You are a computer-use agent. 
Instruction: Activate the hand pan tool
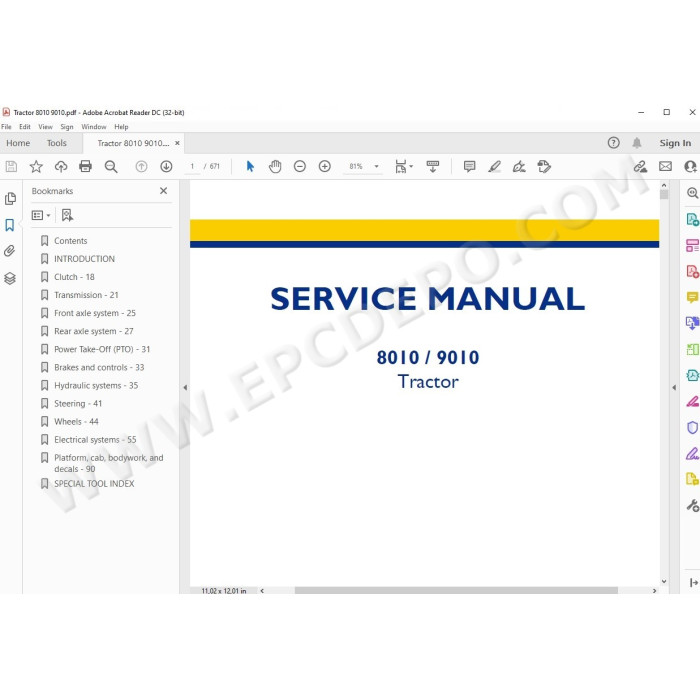pos(275,167)
